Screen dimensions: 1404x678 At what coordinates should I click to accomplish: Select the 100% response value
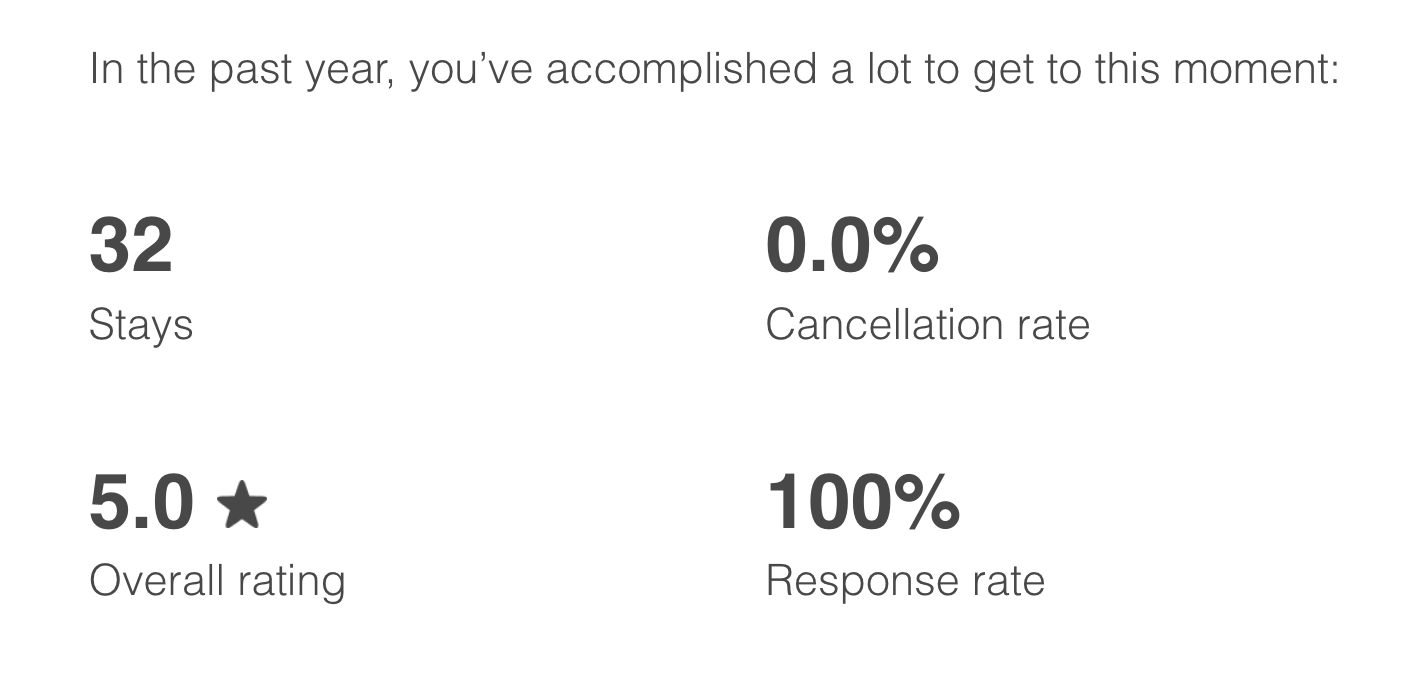862,504
